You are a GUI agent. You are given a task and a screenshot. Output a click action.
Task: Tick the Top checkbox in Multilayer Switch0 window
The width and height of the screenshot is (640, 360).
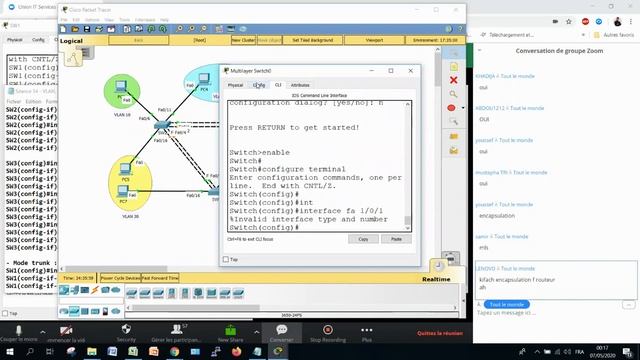[226, 259]
